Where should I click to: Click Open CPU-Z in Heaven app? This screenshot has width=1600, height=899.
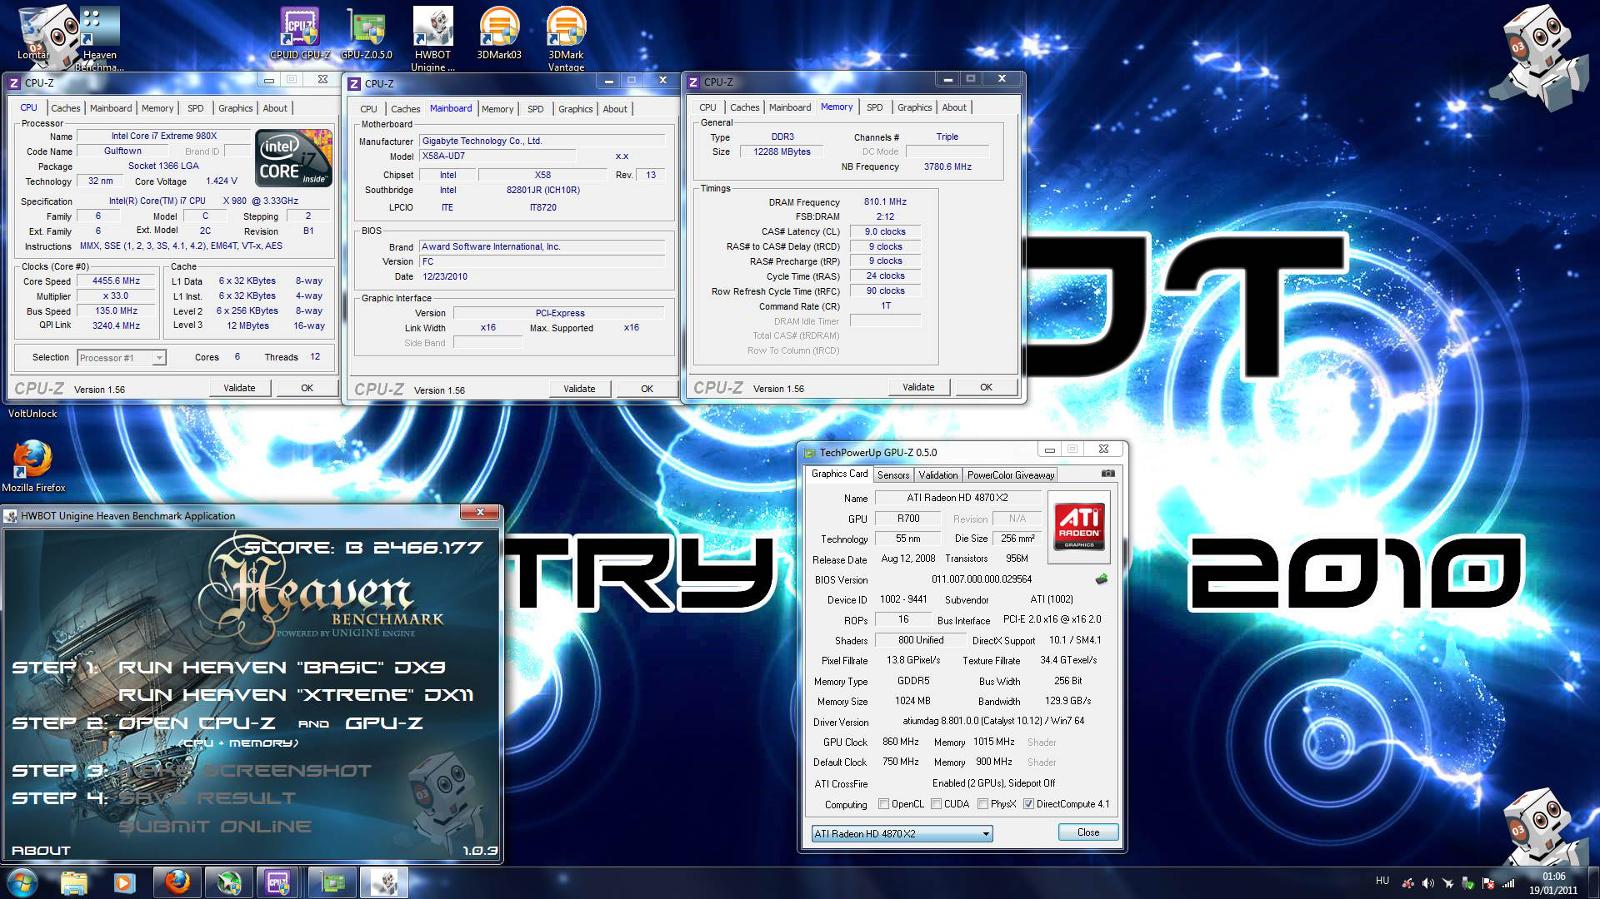197,723
